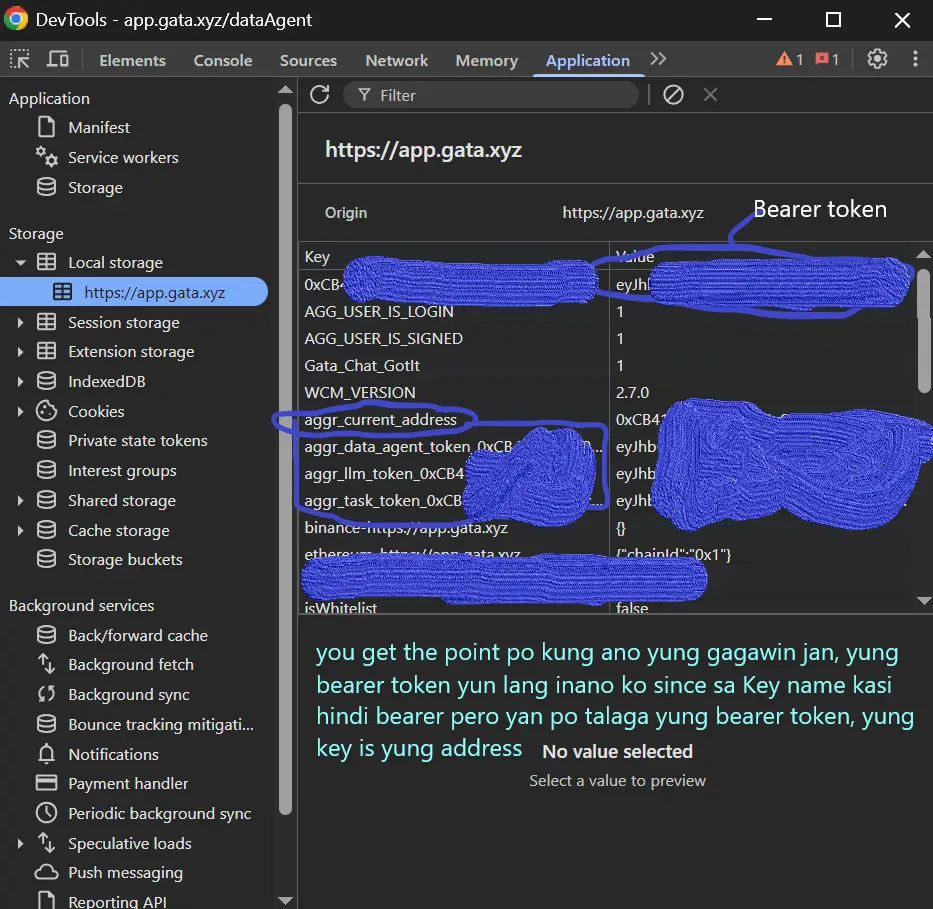Viewport: 933px width, 909px height.
Task: Delete selected entry with the X icon
Action: coord(710,95)
